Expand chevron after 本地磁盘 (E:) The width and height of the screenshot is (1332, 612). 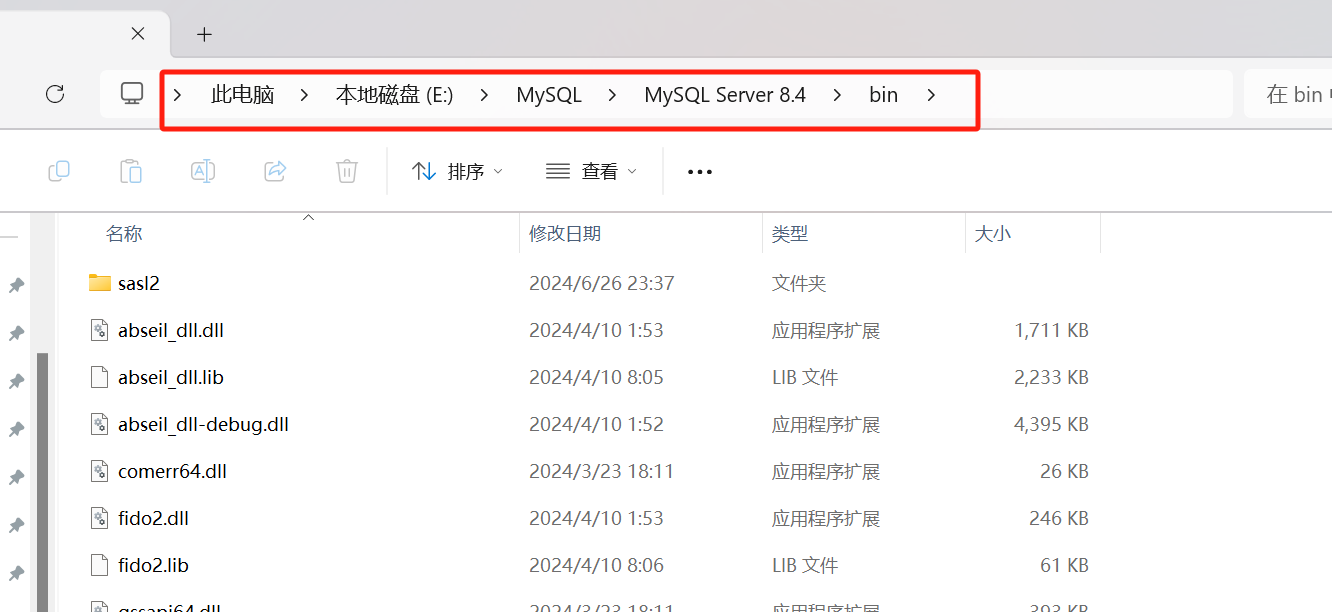pyautogui.click(x=485, y=95)
